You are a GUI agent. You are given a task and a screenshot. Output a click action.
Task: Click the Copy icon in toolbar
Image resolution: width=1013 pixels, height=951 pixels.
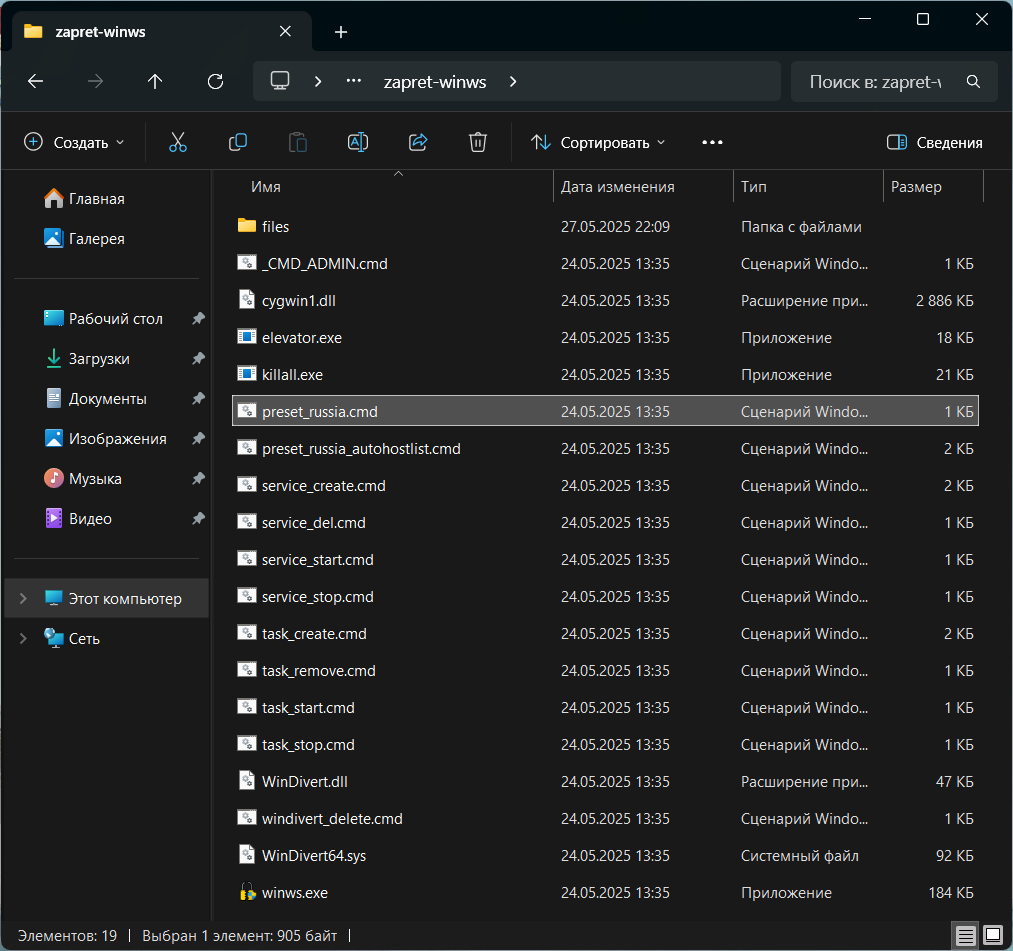point(238,143)
